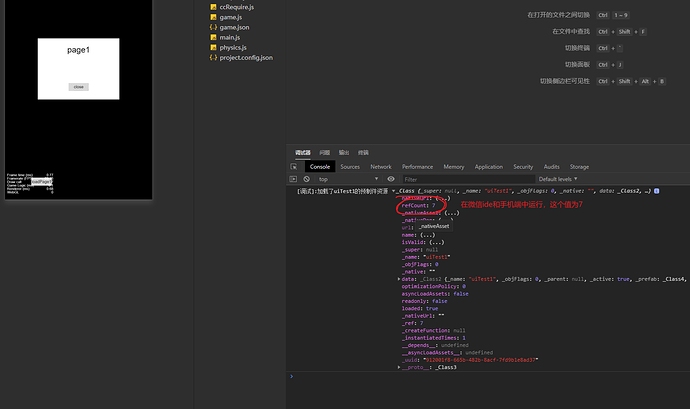Click the optimizationPolicy: 0 property

coord(433,287)
